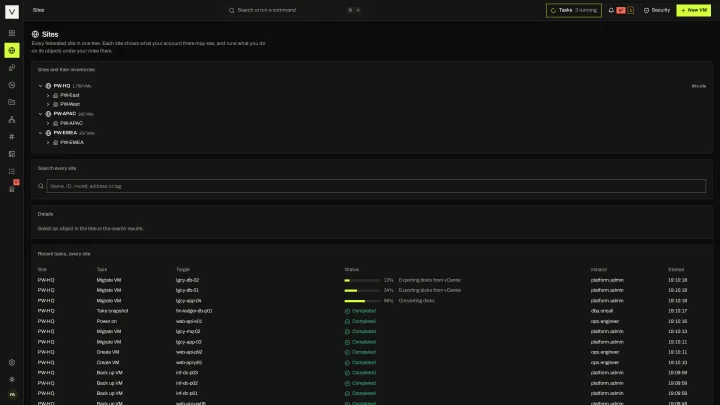The image size is (720, 405).
Task: Open the dashboard grid icon in sidebar
Action: pyautogui.click(x=12, y=33)
